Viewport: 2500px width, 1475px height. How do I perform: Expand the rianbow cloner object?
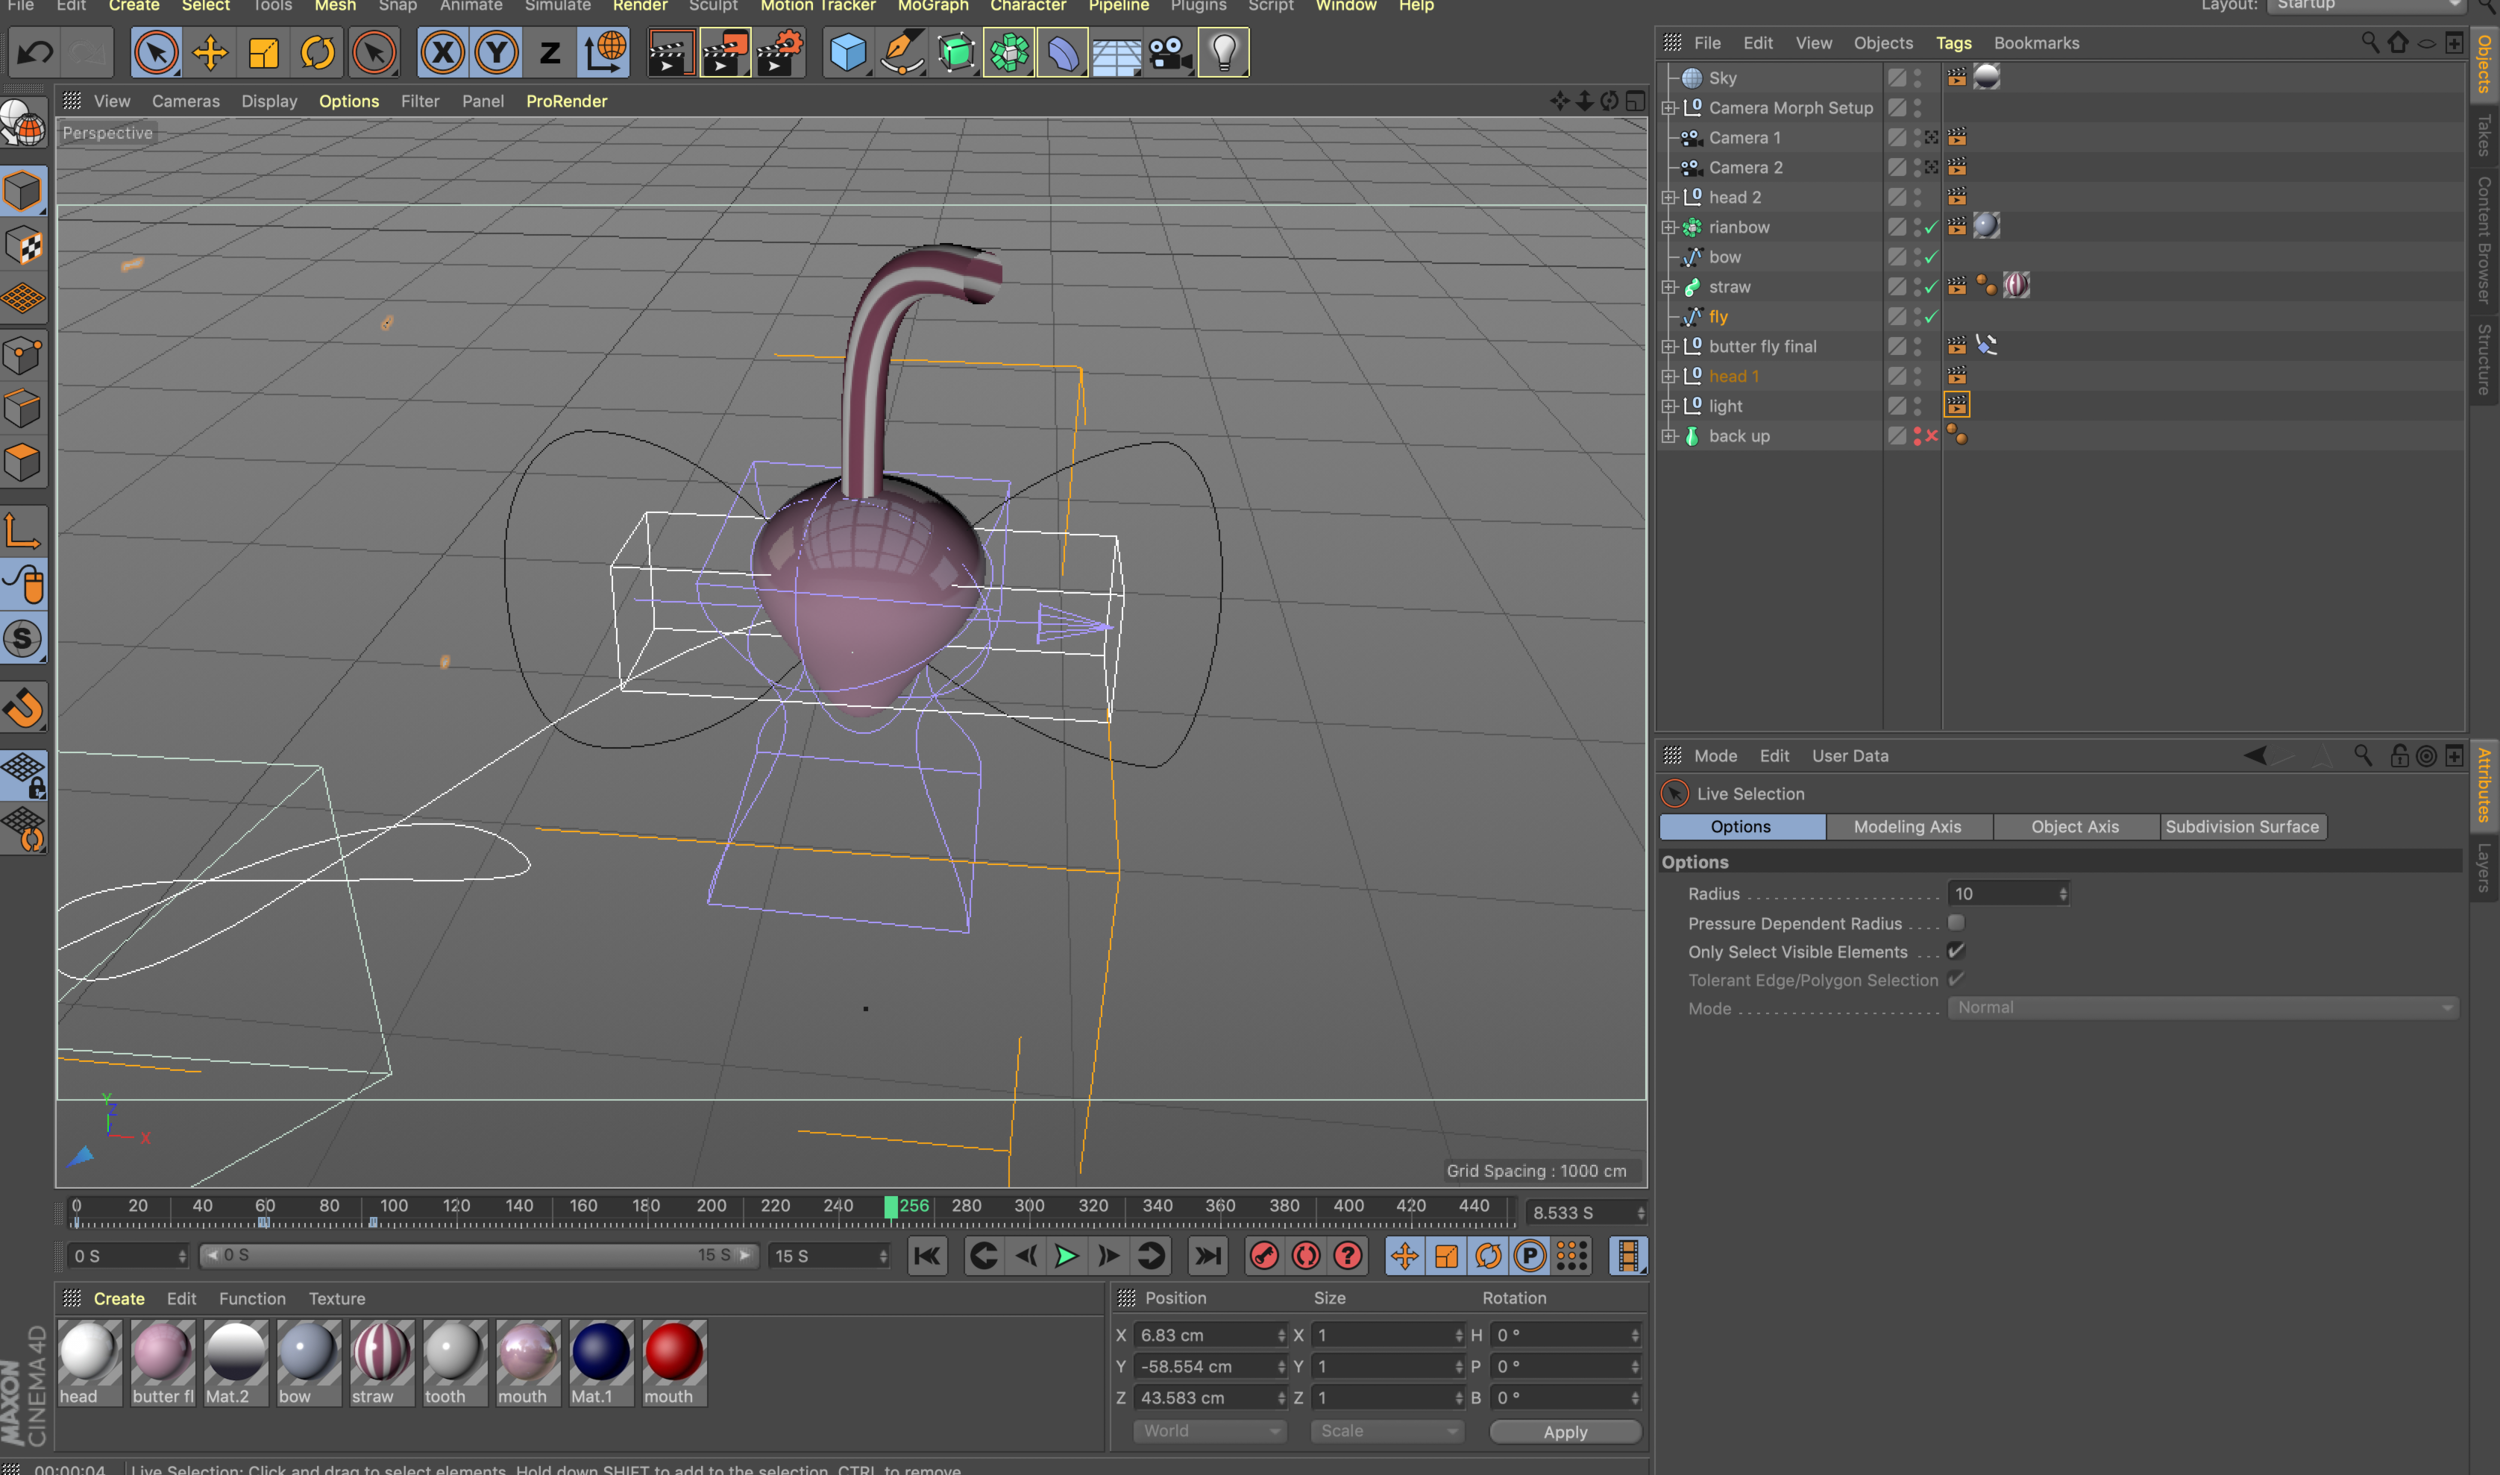coord(1668,228)
